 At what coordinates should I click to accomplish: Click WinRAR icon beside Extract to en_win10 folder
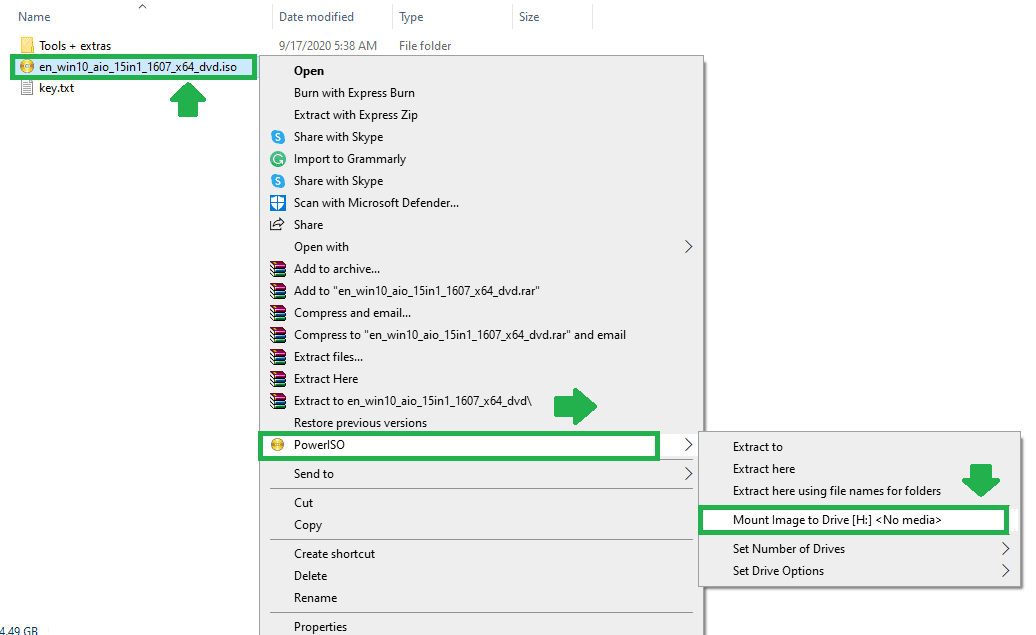tap(278, 401)
